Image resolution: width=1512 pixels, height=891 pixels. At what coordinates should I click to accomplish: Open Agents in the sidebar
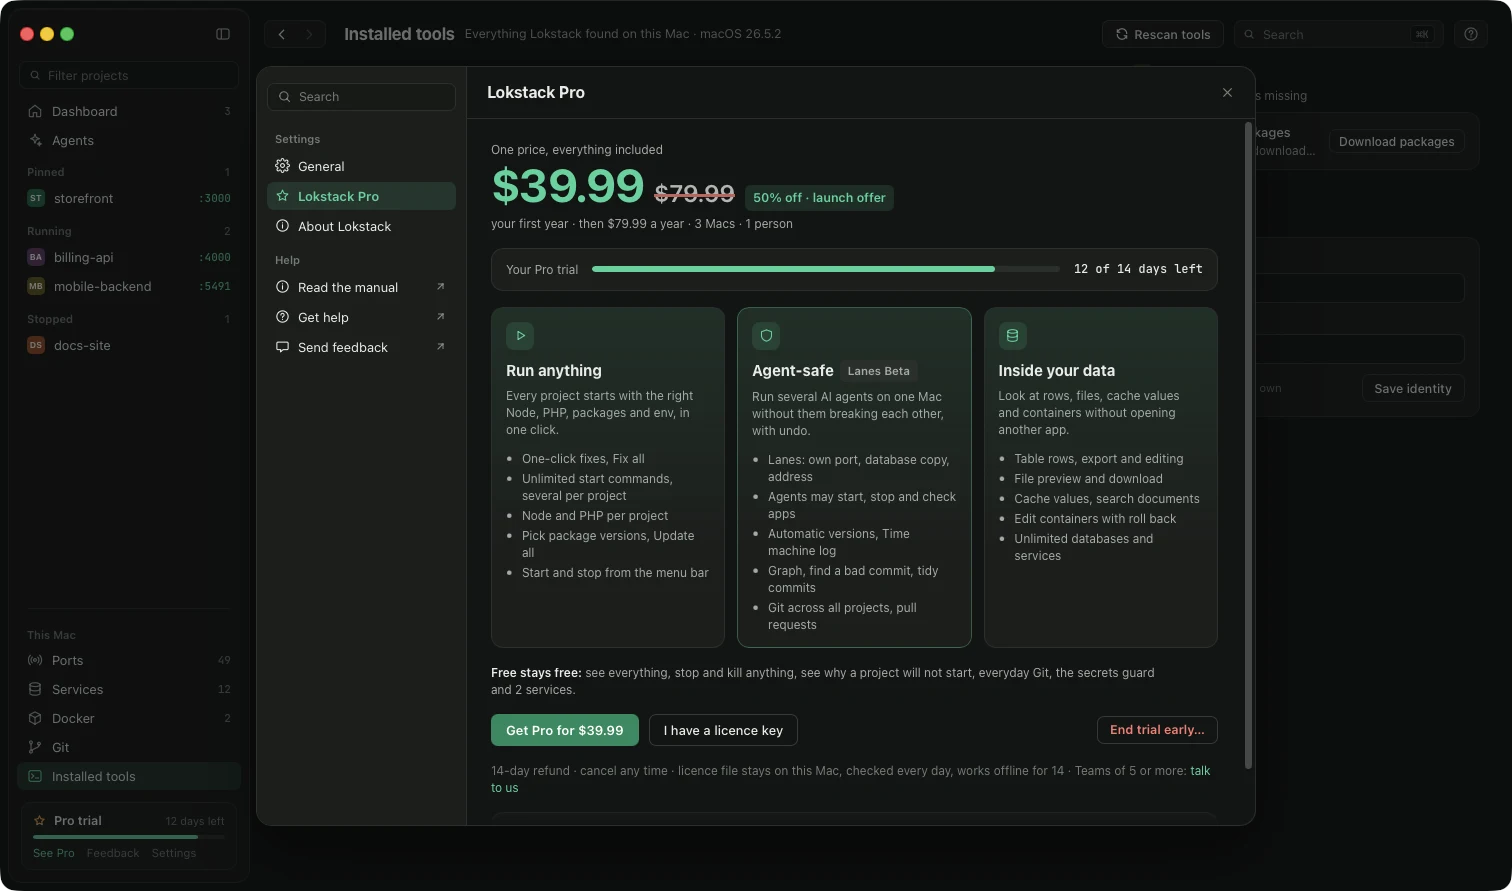coord(129,140)
